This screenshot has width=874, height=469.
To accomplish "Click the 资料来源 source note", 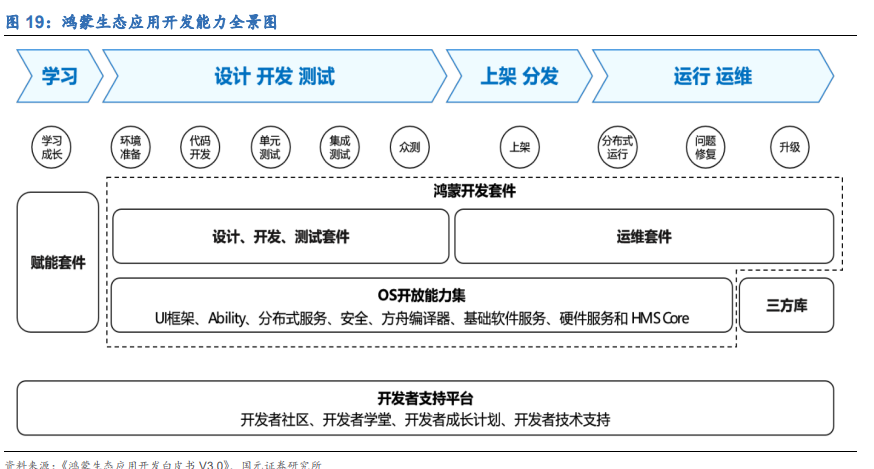I will [x=163, y=464].
